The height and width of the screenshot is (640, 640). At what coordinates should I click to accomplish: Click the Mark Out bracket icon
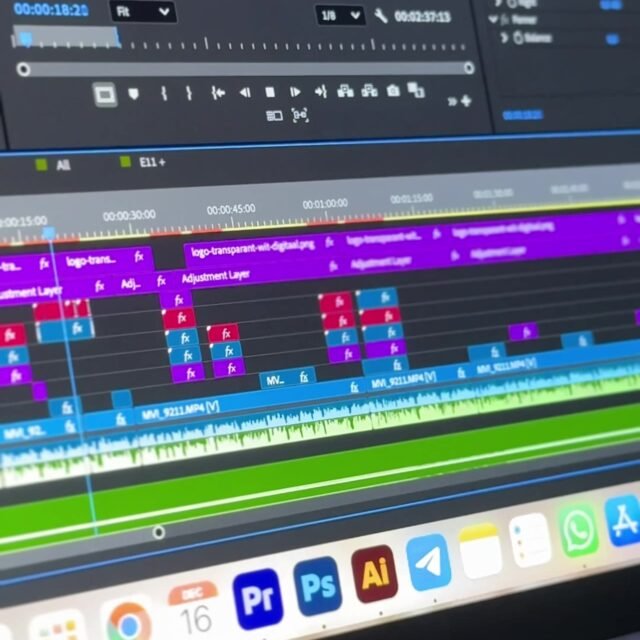pos(189,93)
